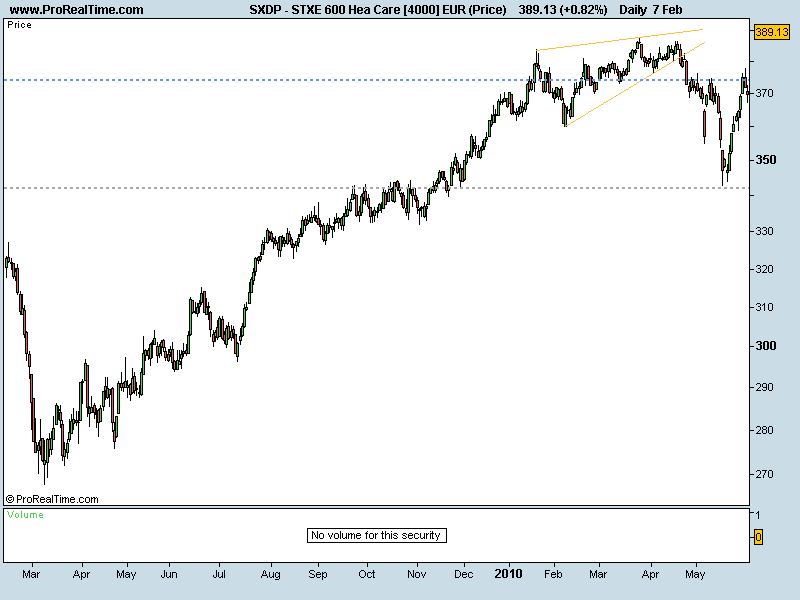Screen dimensions: 800x600
Task: Click the No volume for this security box
Action: coord(377,535)
